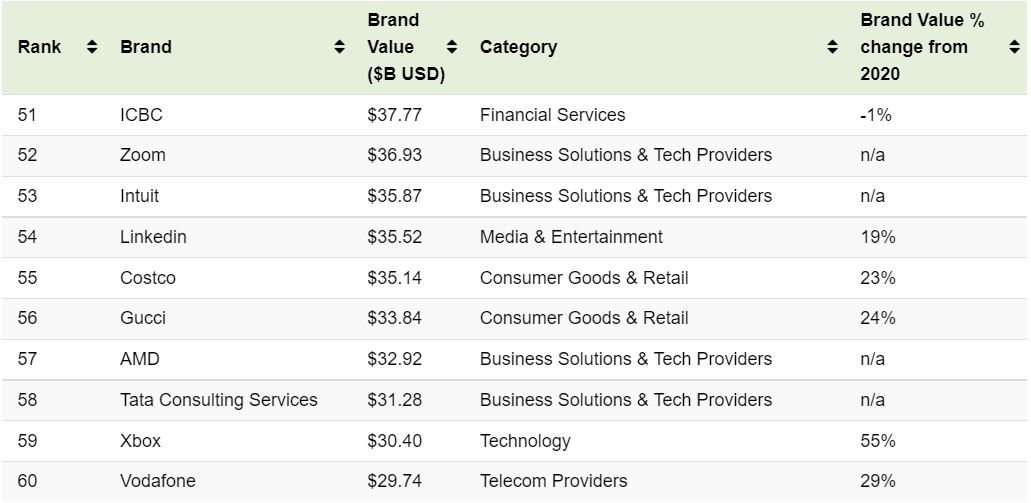Click the Linkedin brand name
This screenshot has width=1031, height=503.
(153, 237)
